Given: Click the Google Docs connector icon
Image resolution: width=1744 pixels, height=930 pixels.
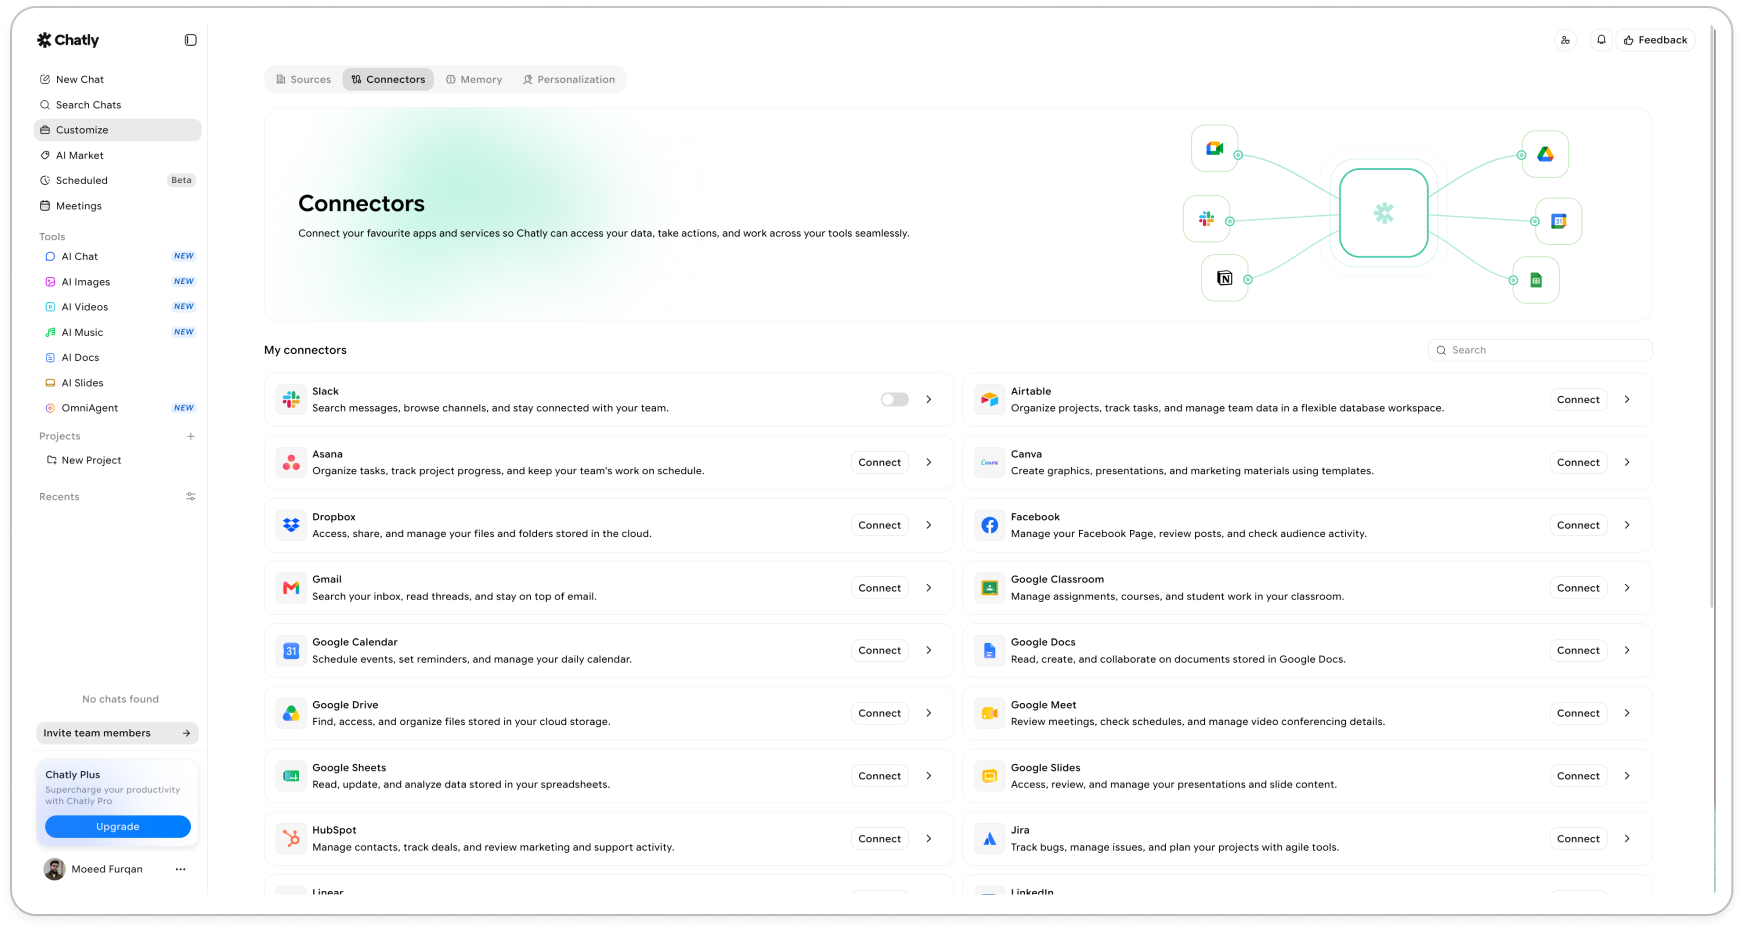Looking at the screenshot, I should [989, 651].
